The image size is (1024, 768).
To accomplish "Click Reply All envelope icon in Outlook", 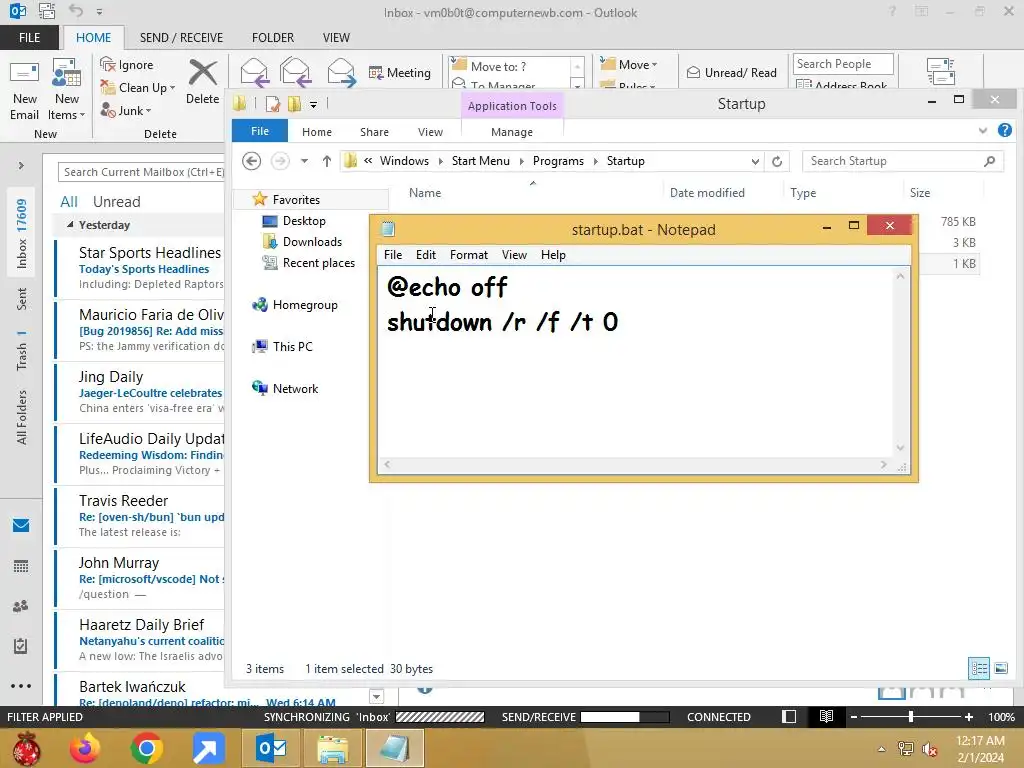I will coord(295,72).
